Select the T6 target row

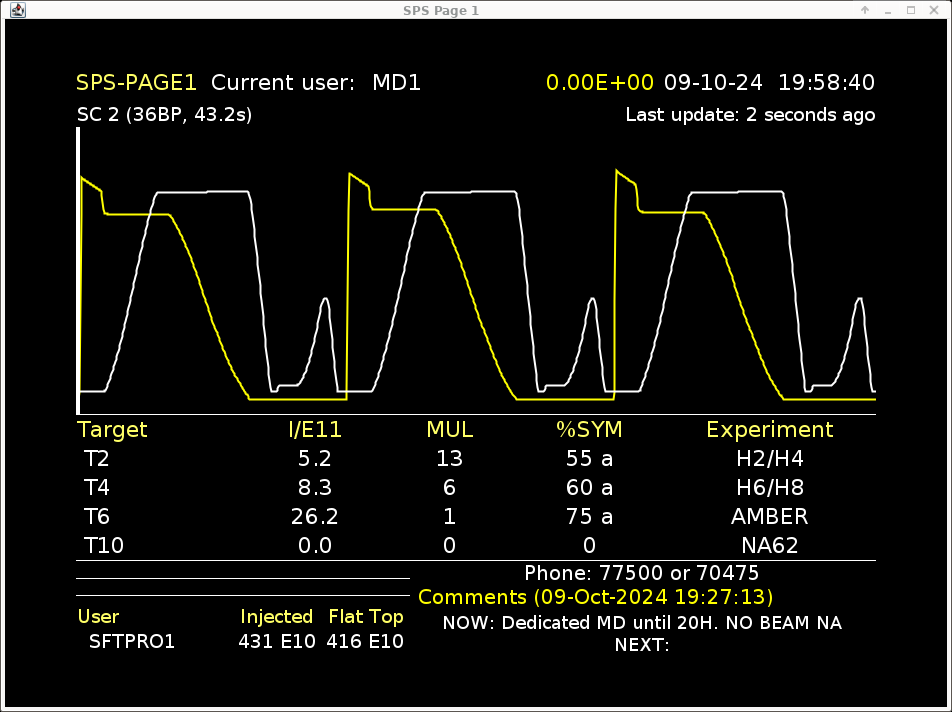click(x=97, y=517)
